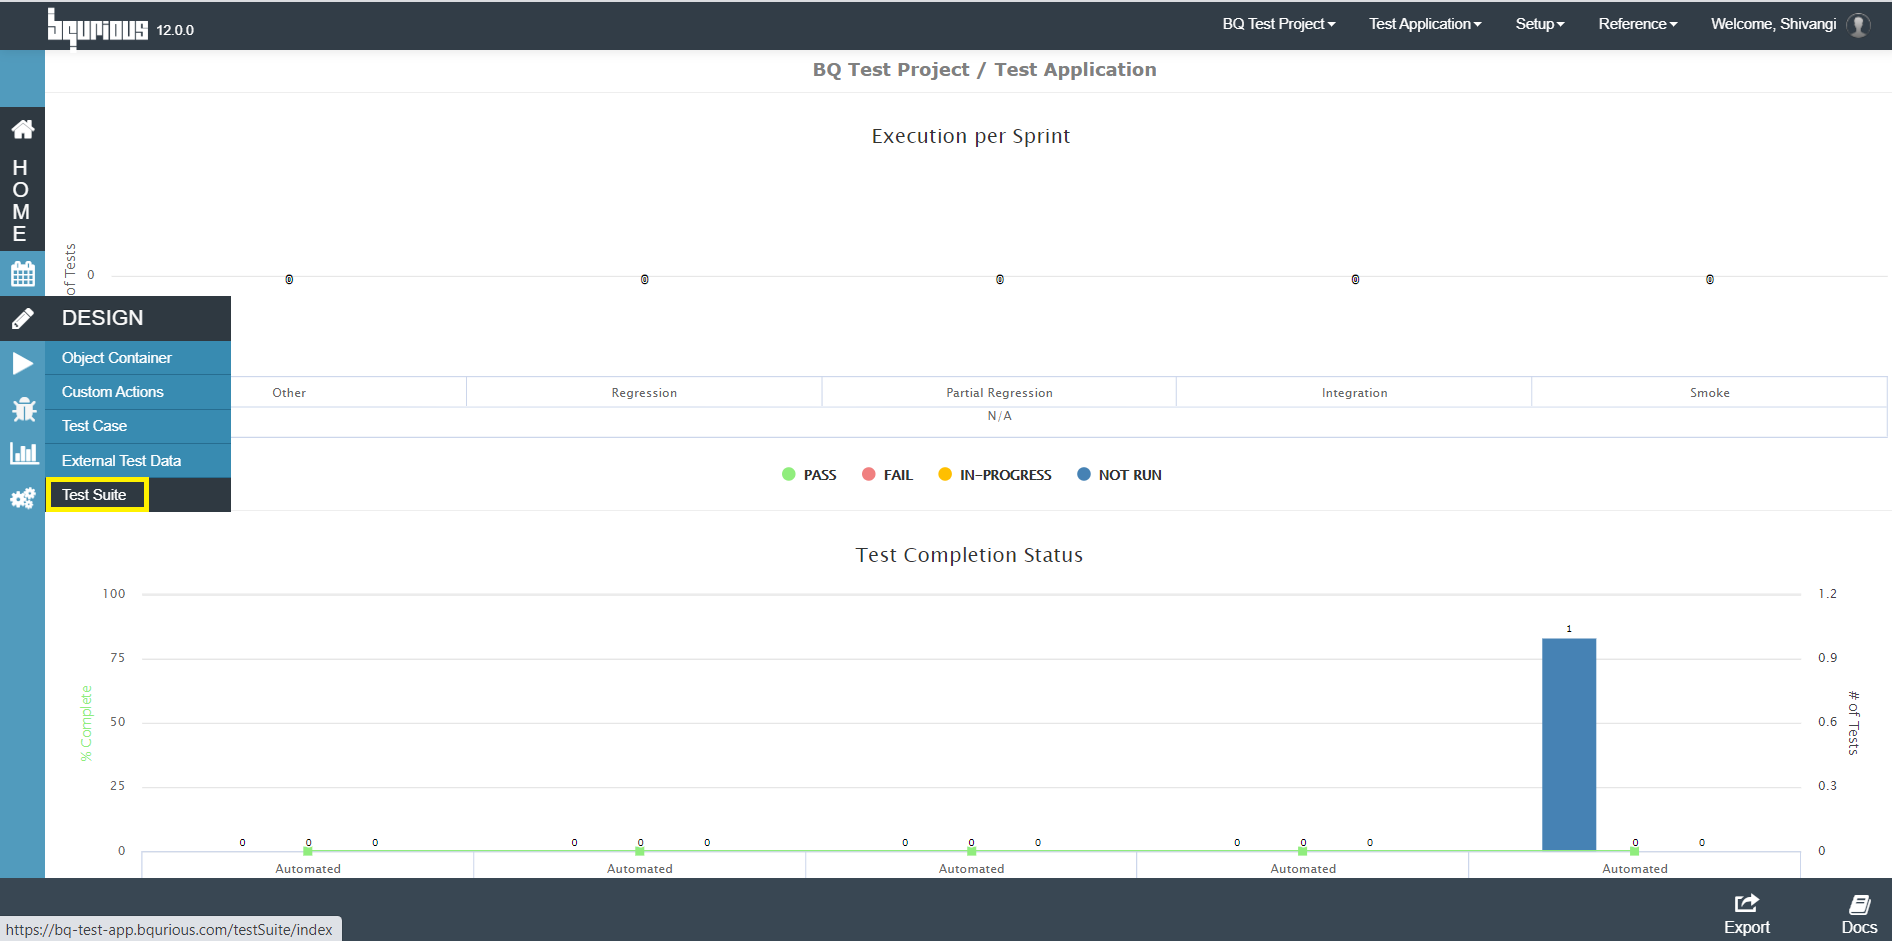The height and width of the screenshot is (941, 1892).
Task: Click the data point above Regression
Action: tap(644, 279)
